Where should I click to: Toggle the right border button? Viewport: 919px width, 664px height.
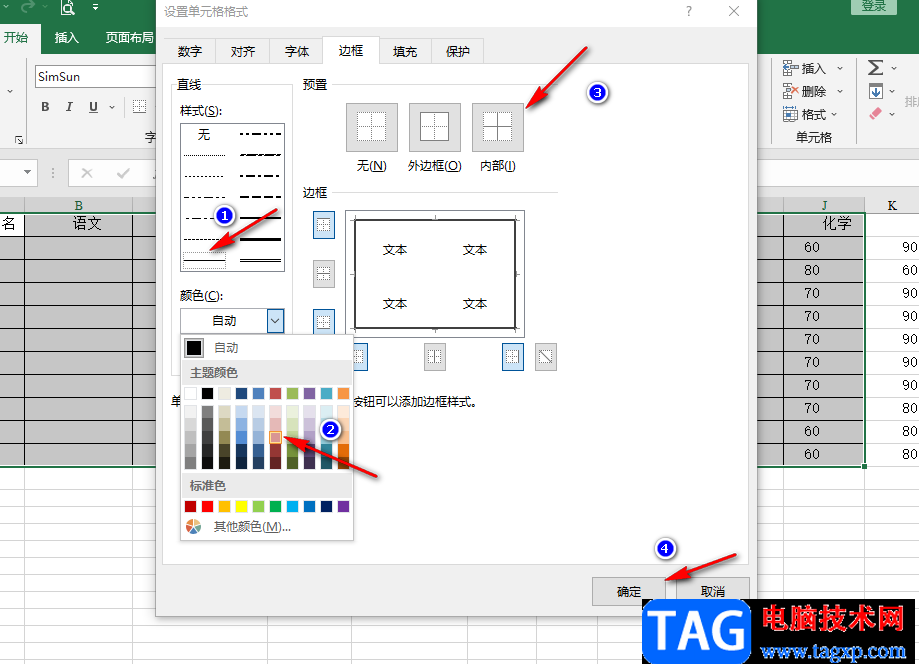point(513,357)
